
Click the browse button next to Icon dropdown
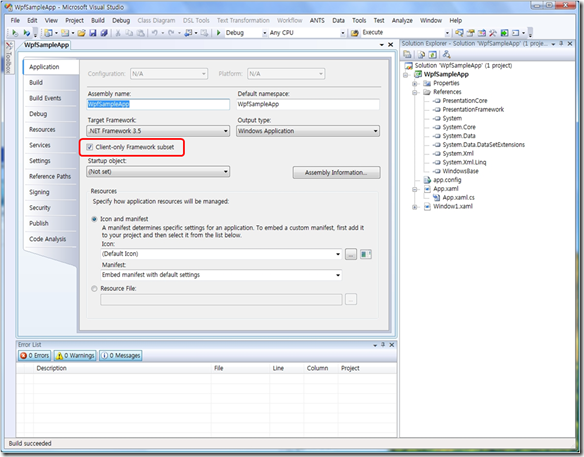[351, 254]
